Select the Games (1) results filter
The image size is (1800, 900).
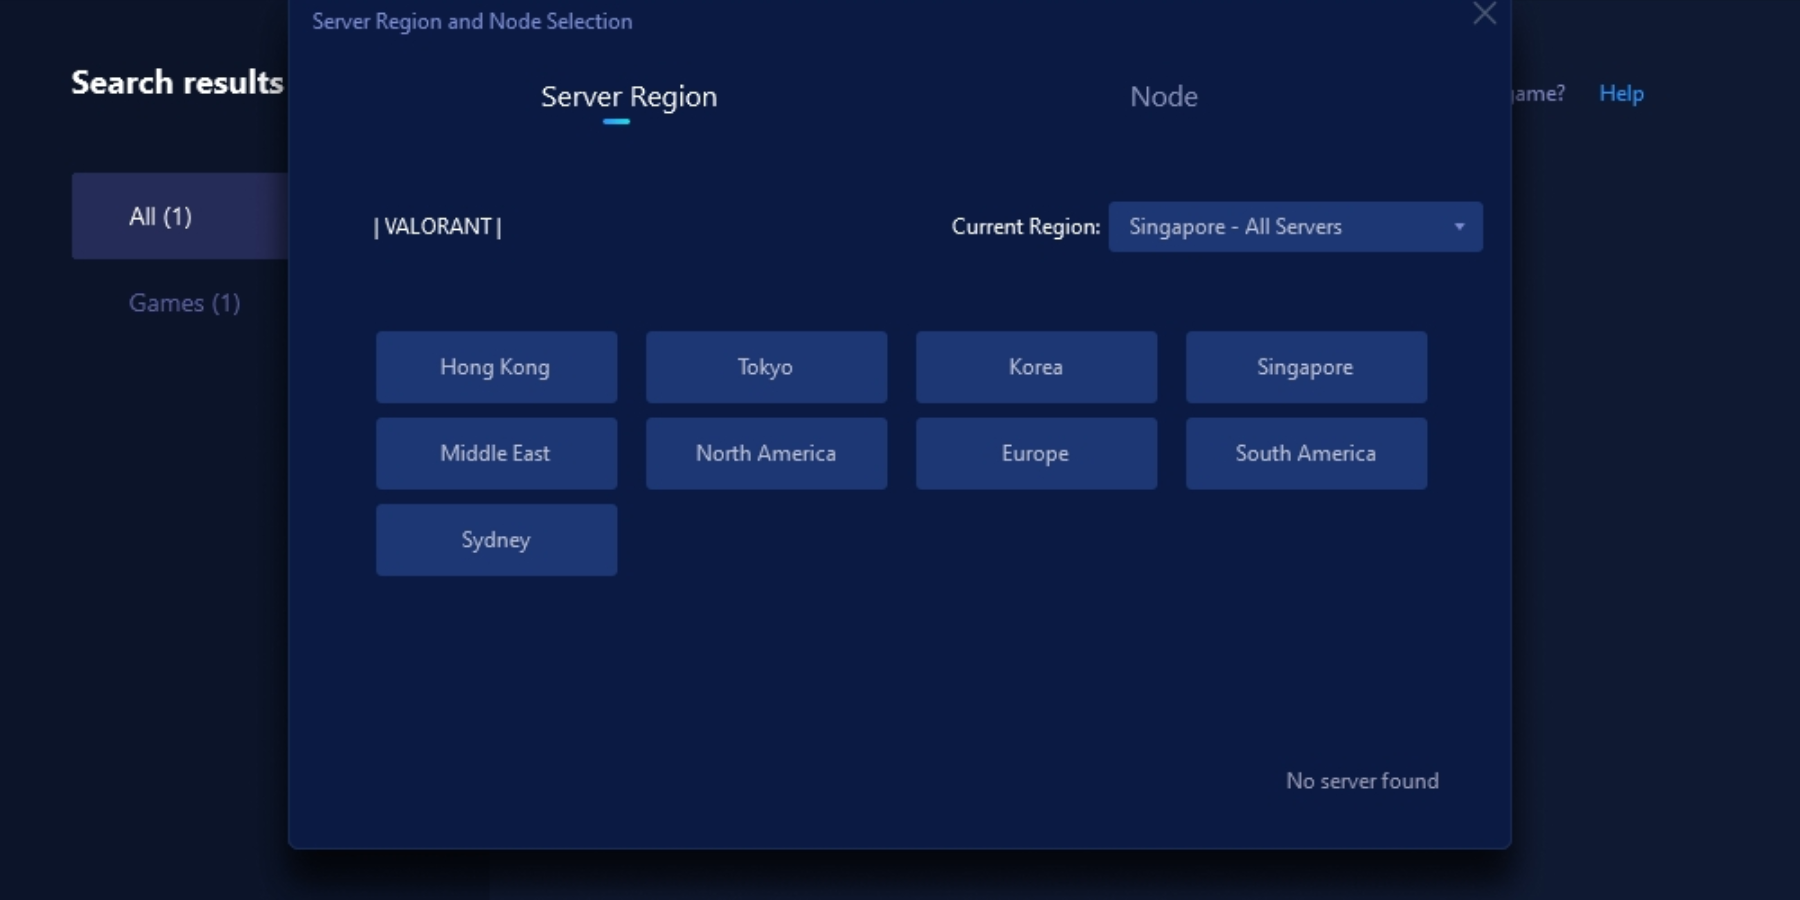184,303
